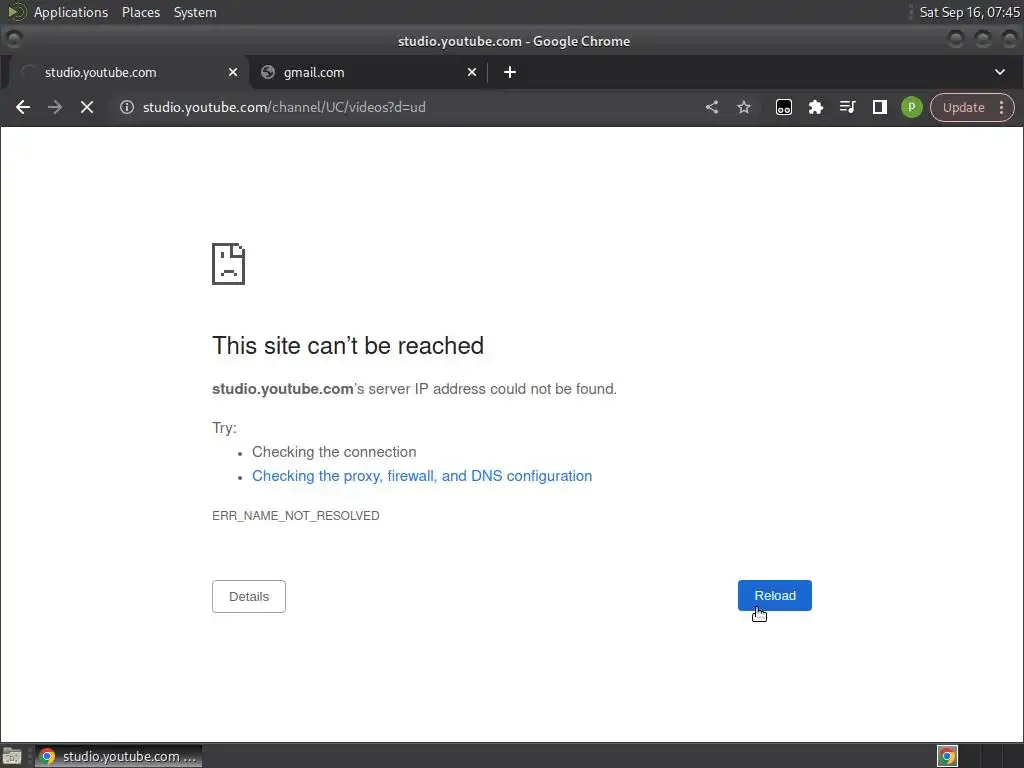1024x768 pixels.
Task: Go back using the browser back arrow
Action: pyautogui.click(x=23, y=107)
